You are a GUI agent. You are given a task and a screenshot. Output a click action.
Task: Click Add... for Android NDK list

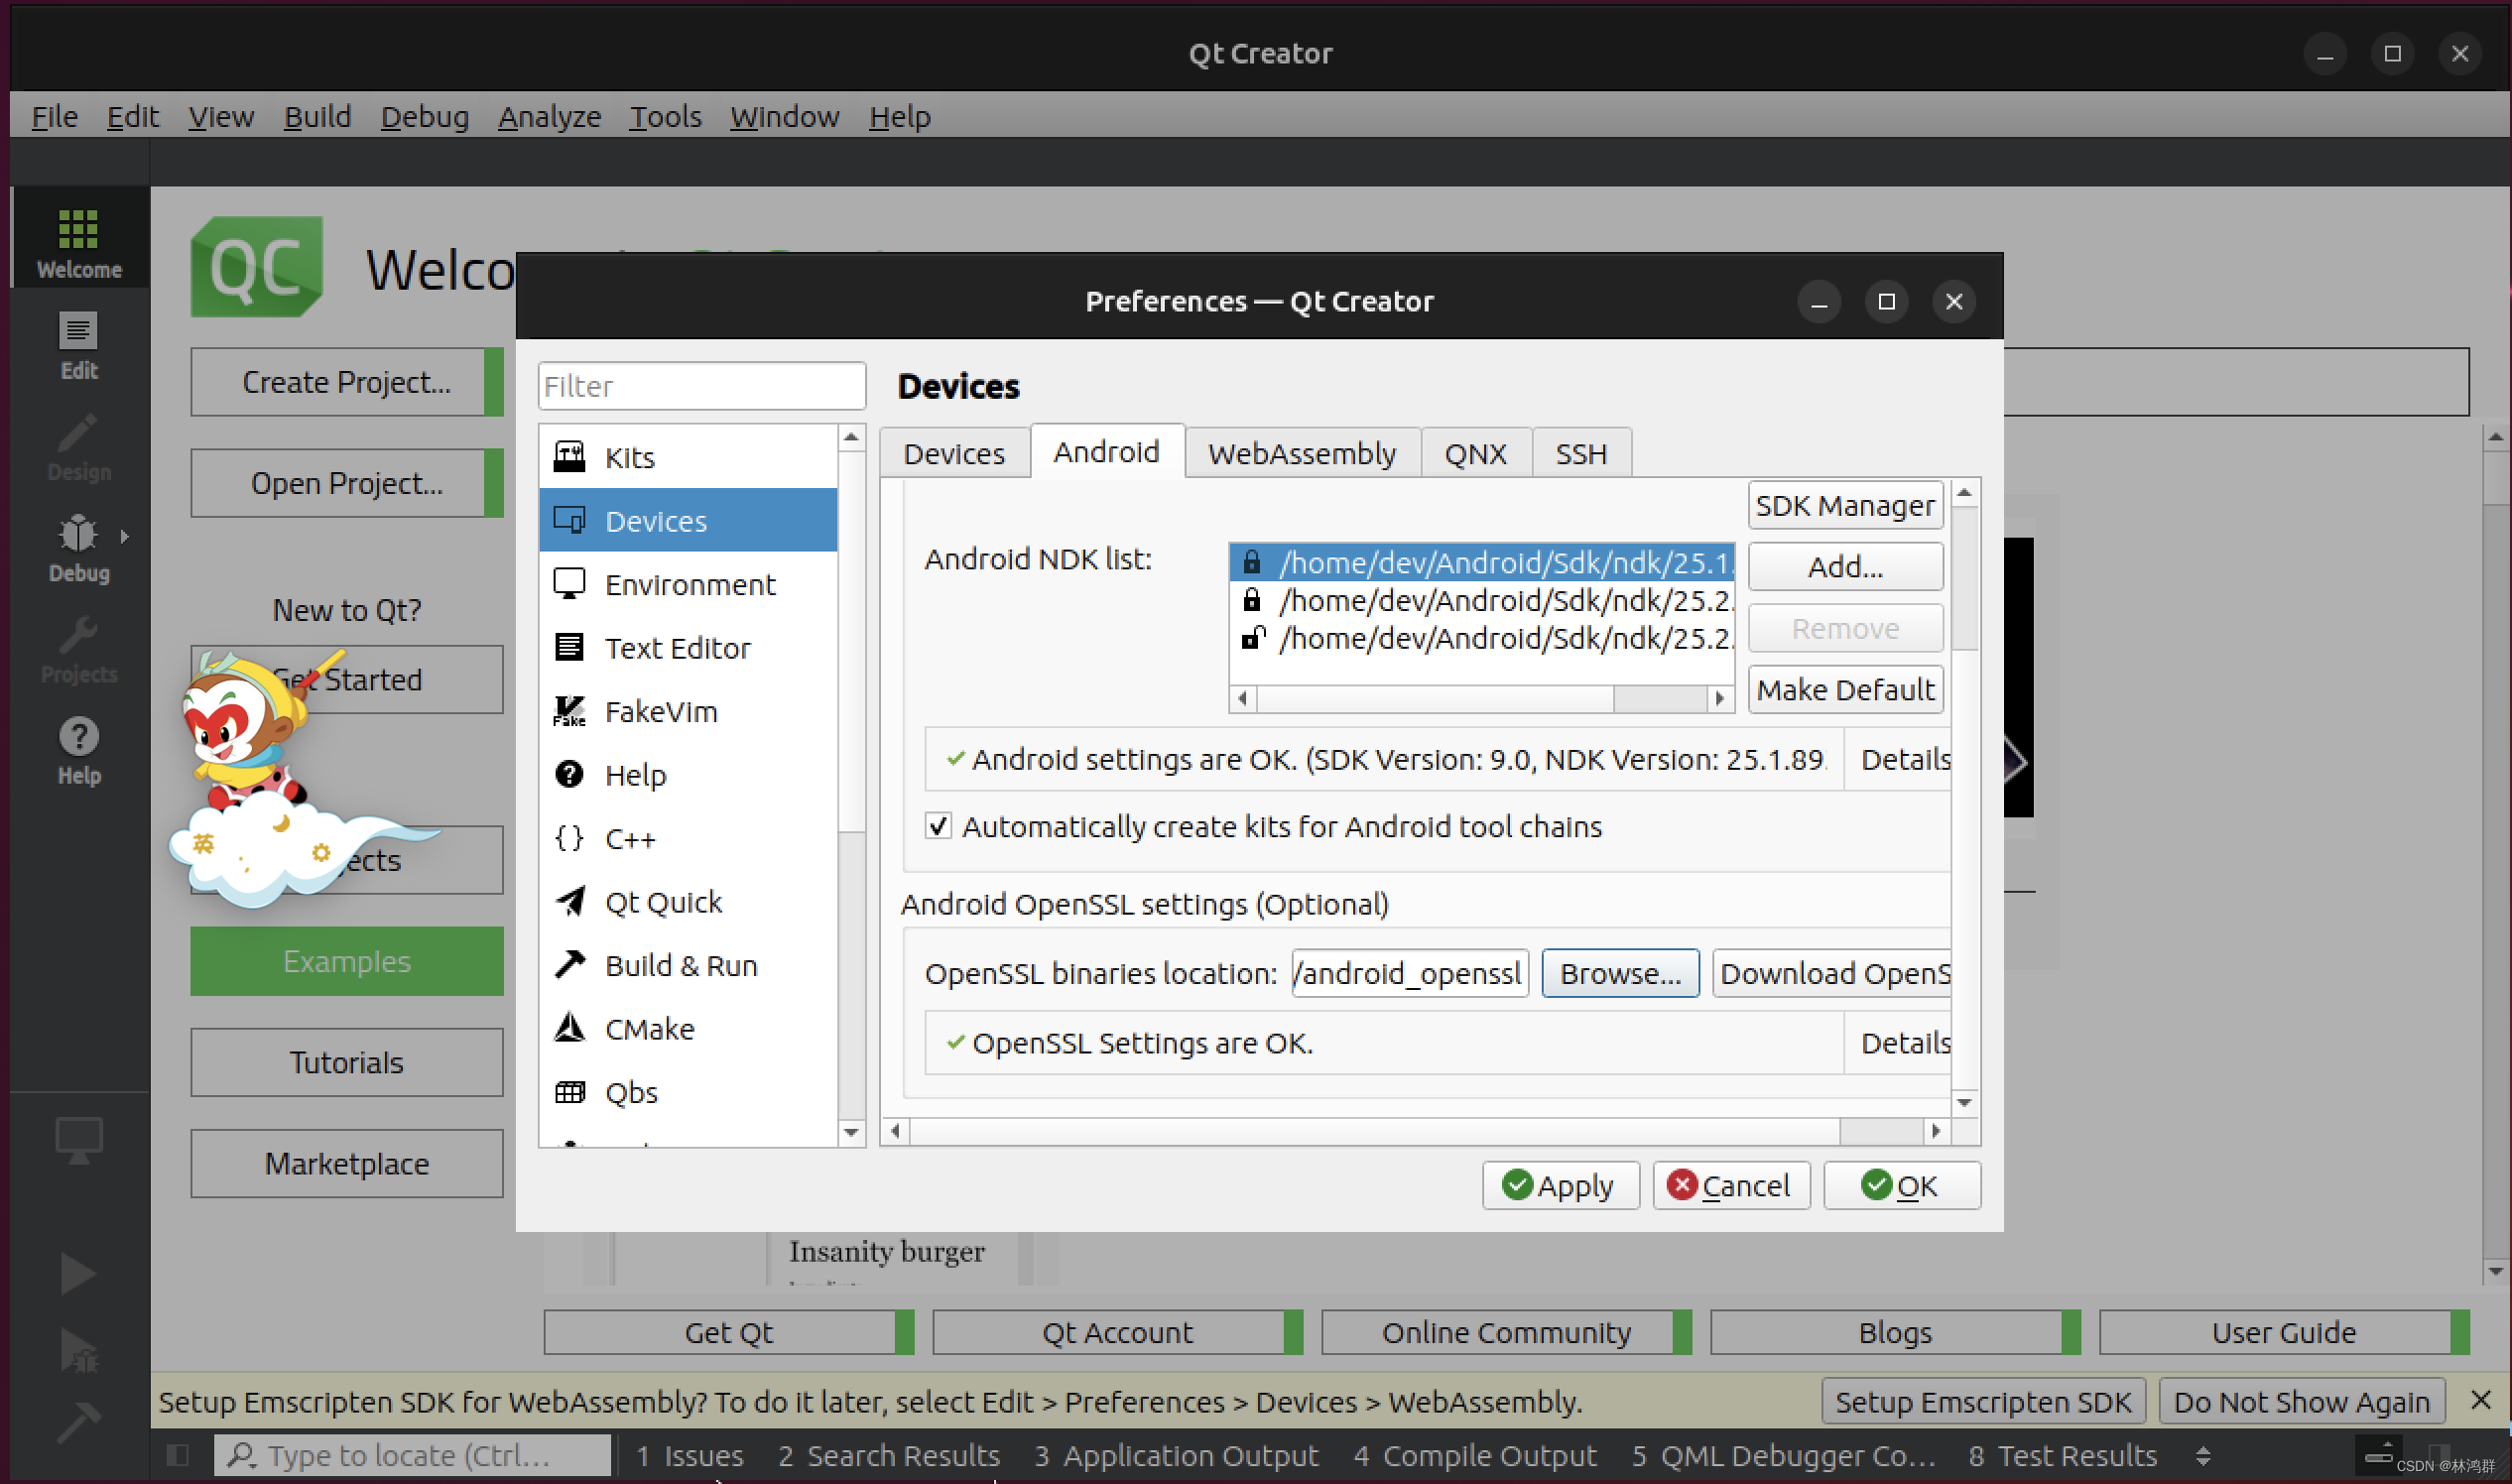(1845, 567)
